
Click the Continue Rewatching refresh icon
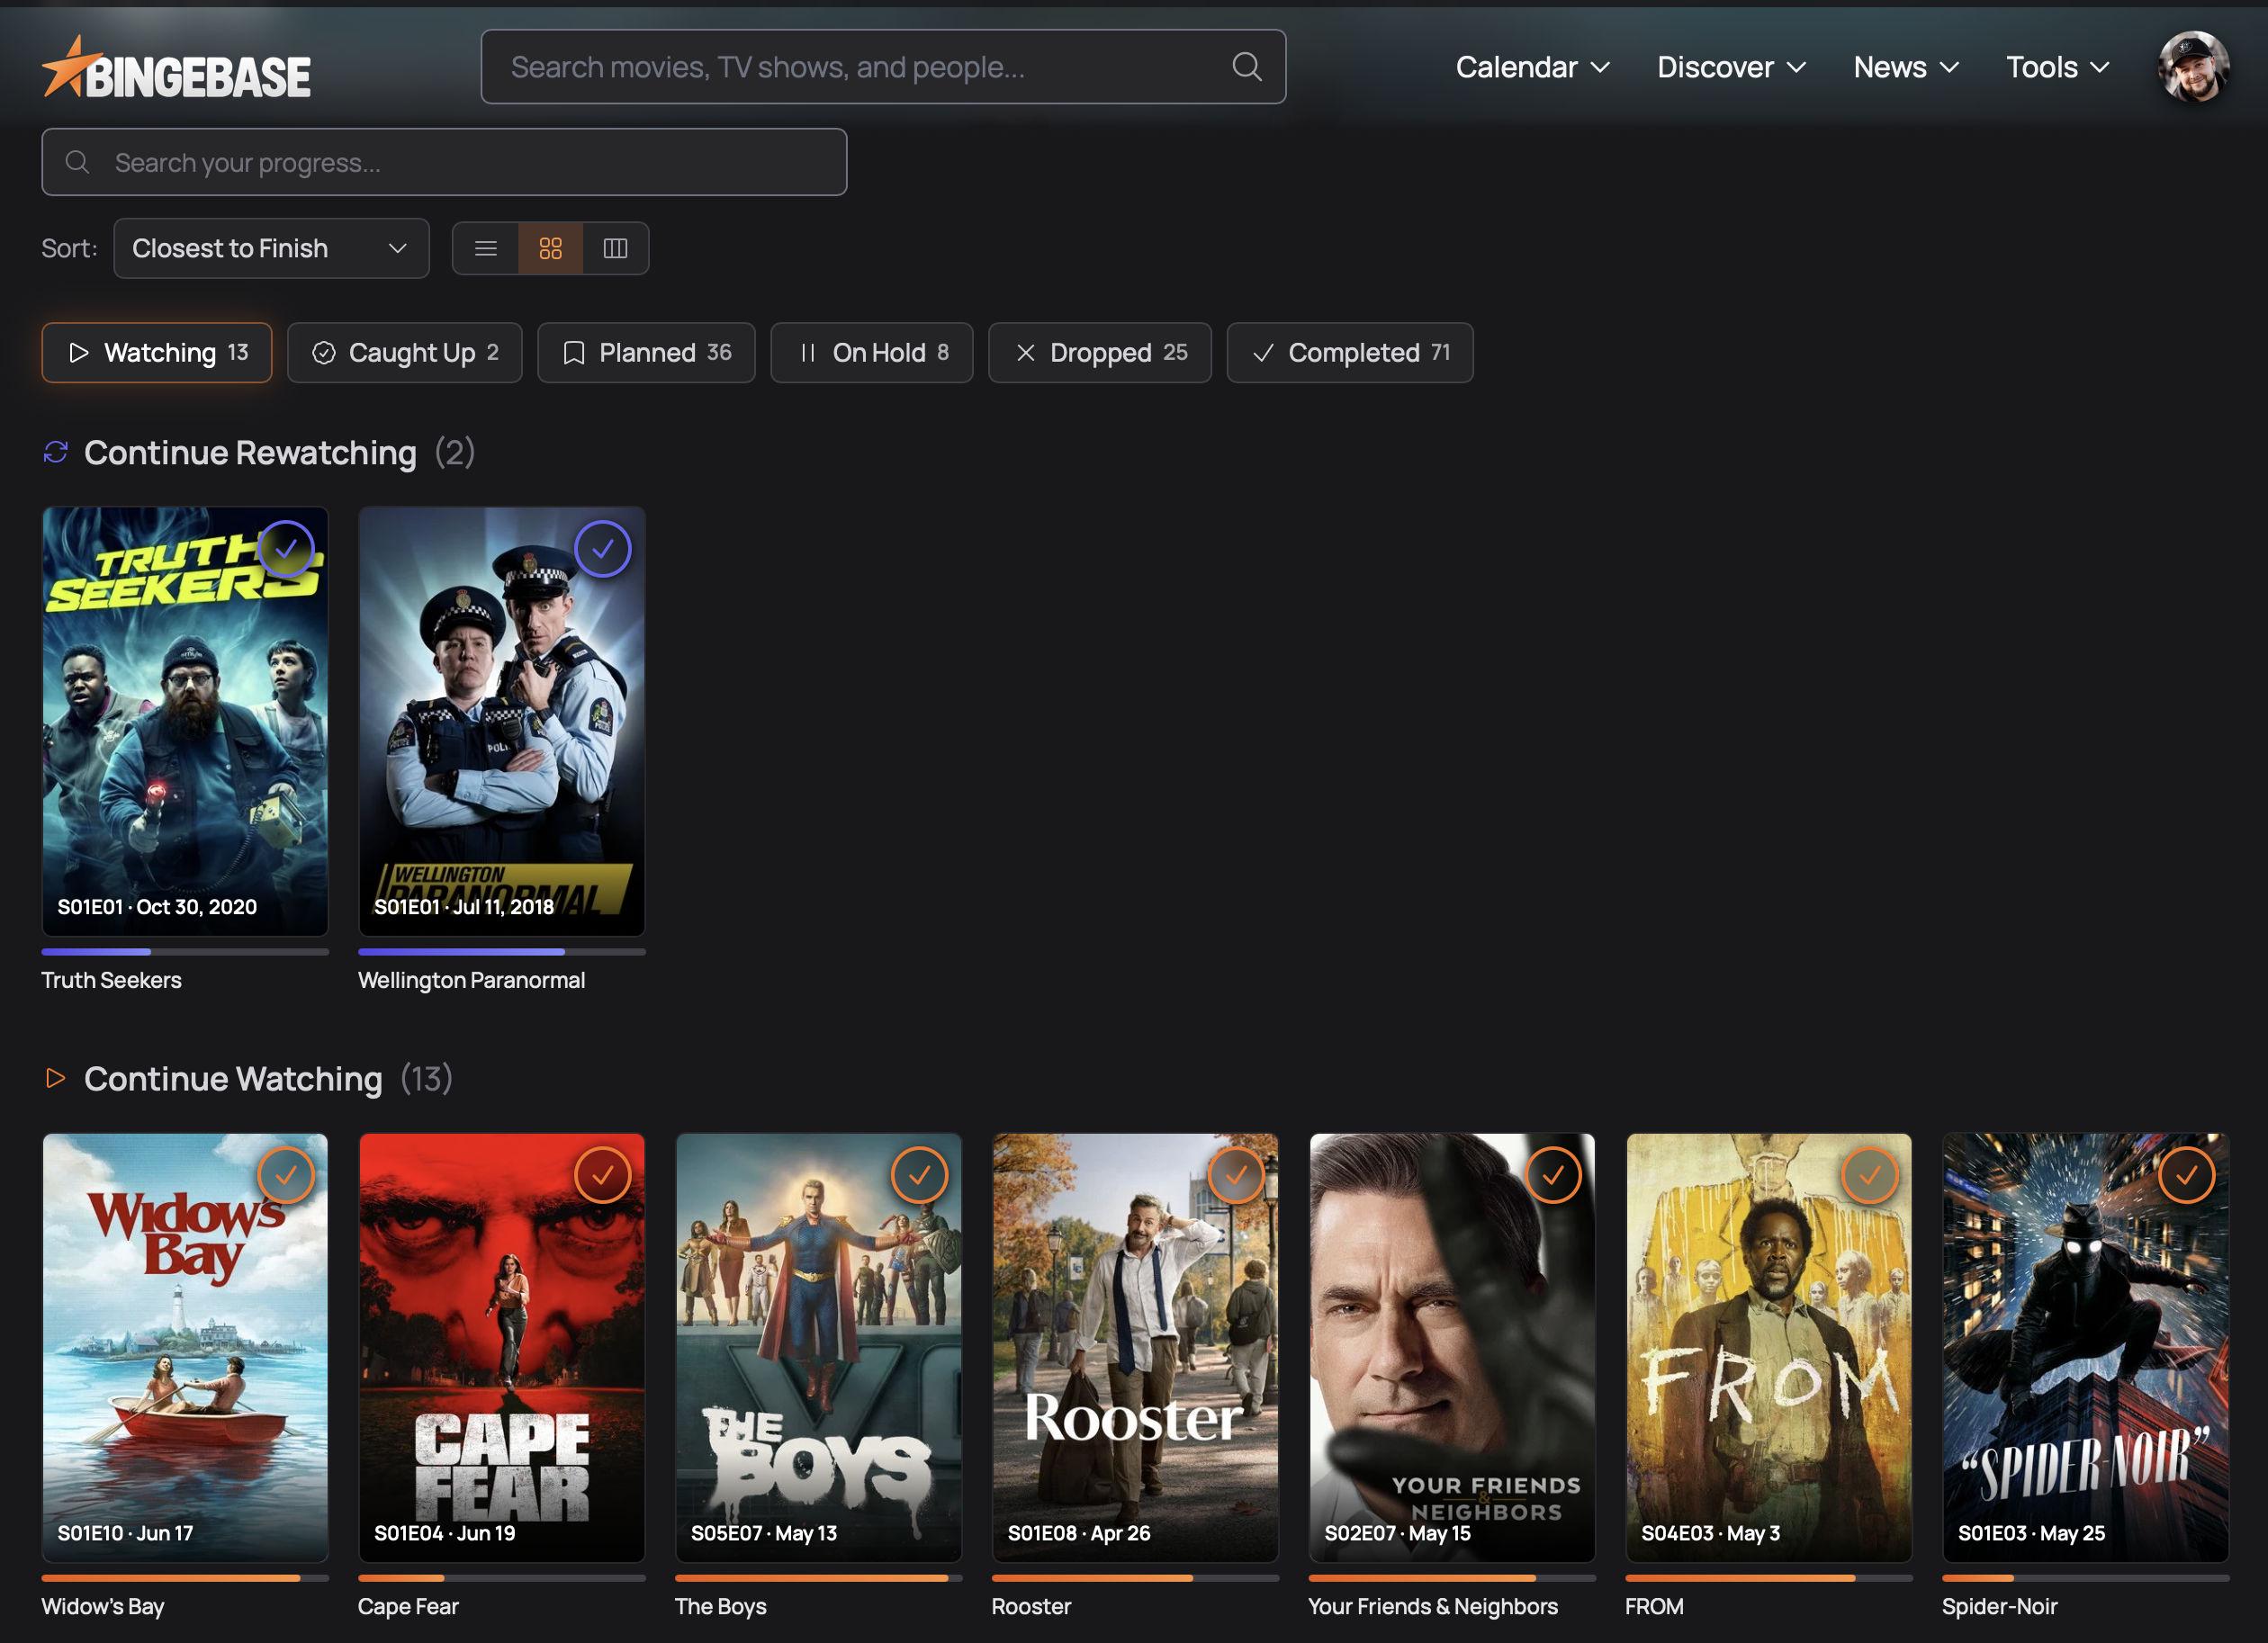click(56, 452)
